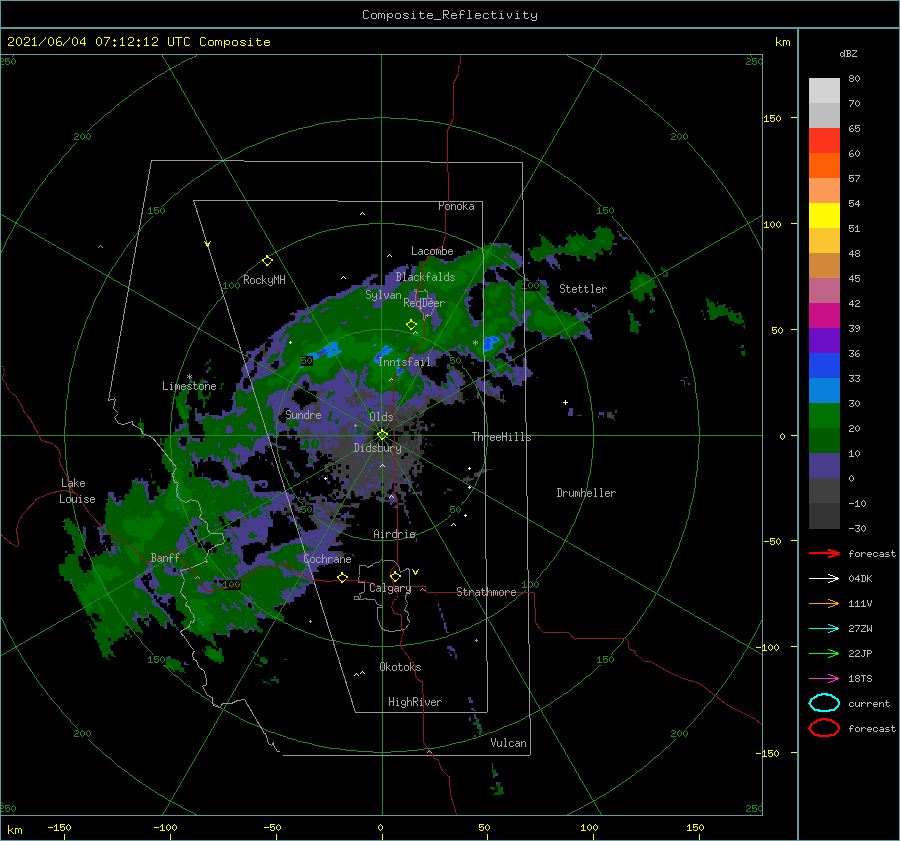Click the magenta 18TS arrow legend icon
The height and width of the screenshot is (841, 900).
(x=824, y=679)
